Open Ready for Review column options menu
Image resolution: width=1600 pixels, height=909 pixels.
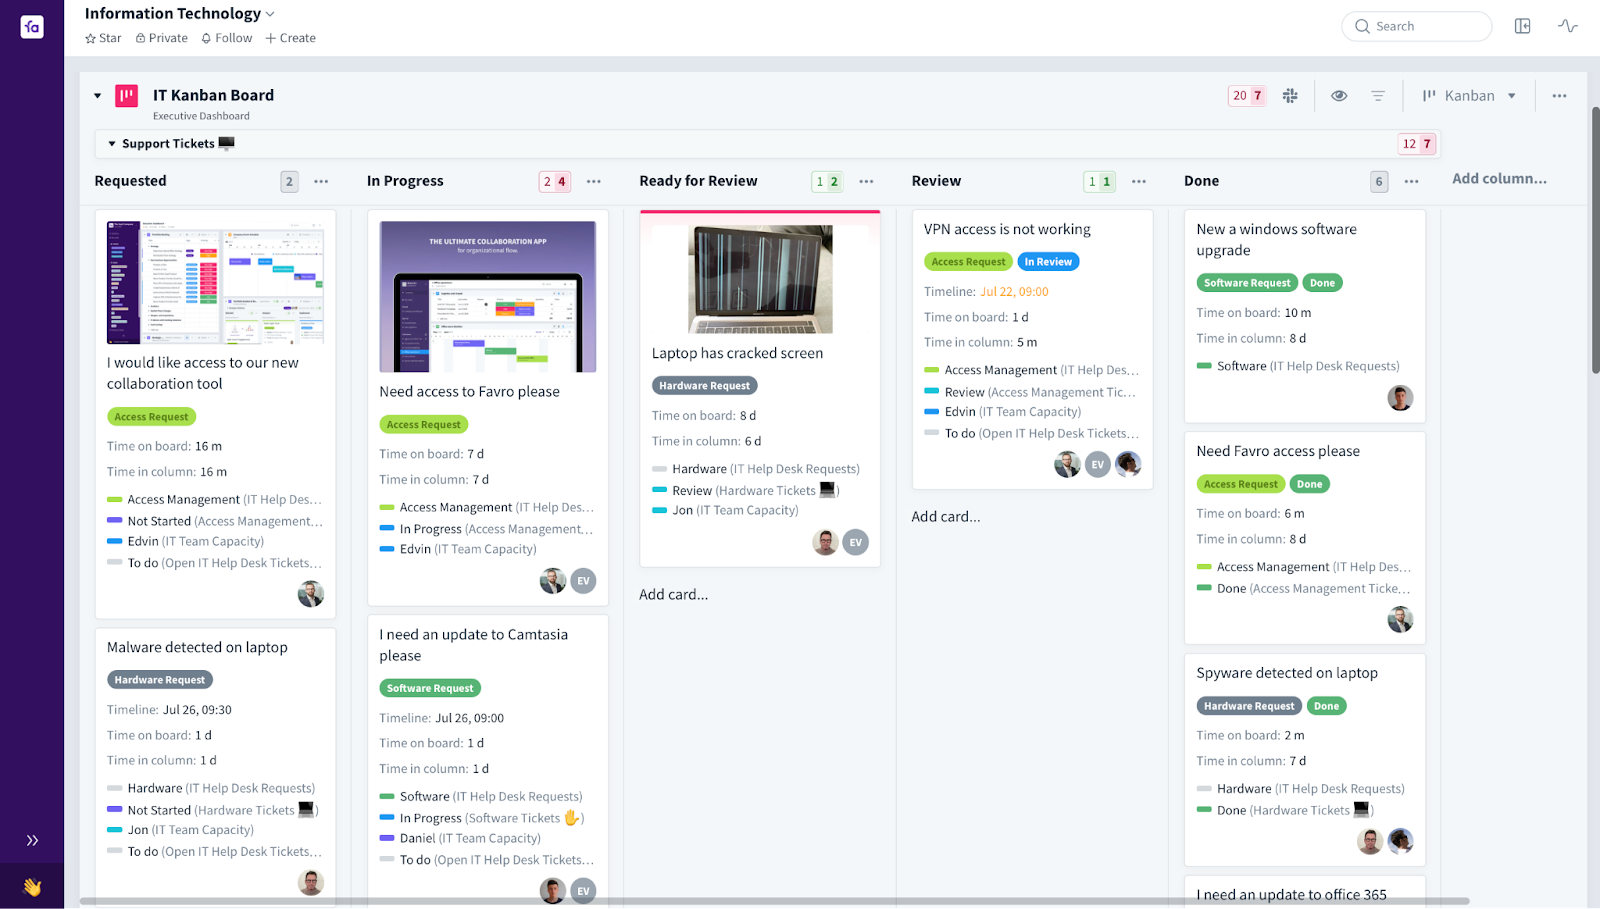(x=866, y=181)
